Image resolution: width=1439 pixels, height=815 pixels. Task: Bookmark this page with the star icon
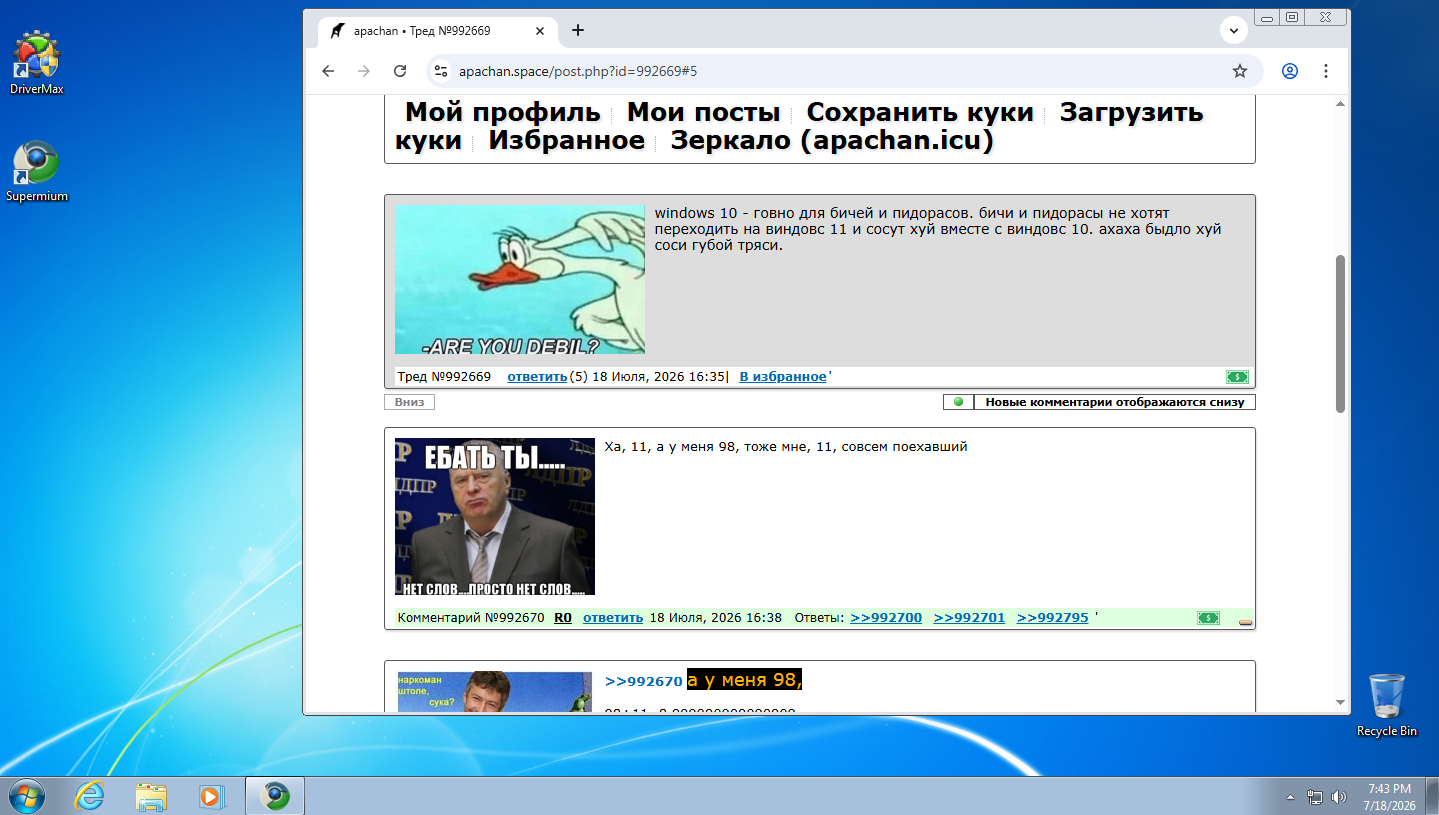click(x=1240, y=71)
